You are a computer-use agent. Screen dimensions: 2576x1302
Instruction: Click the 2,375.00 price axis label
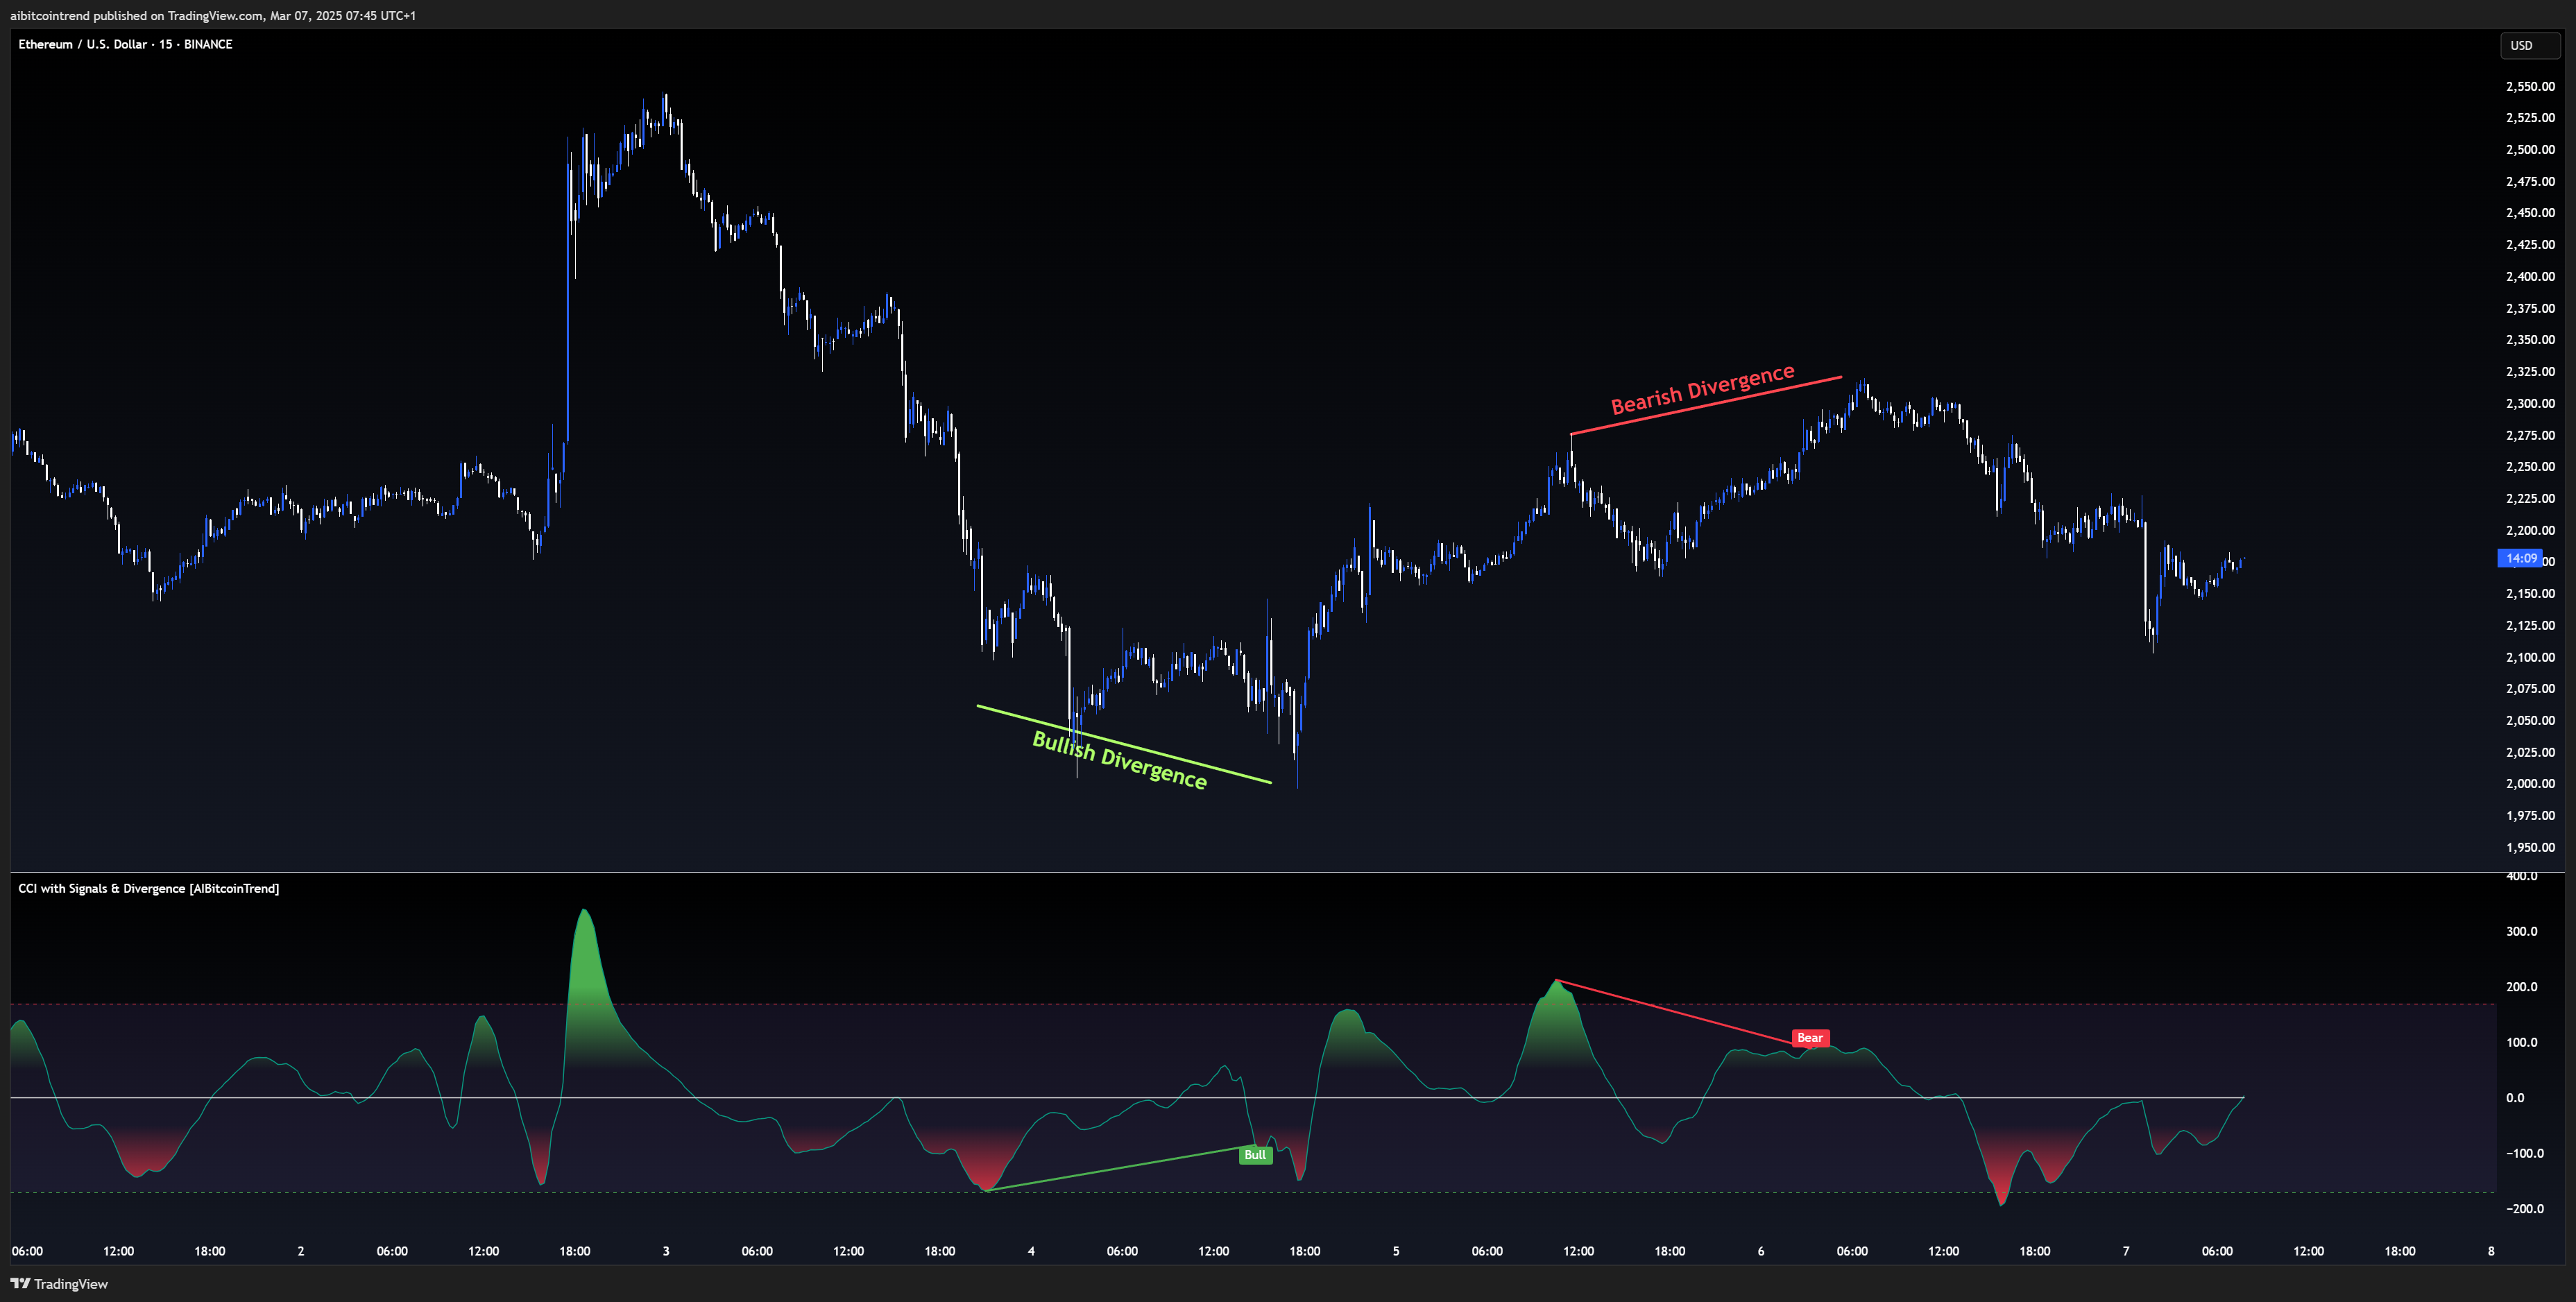tap(2529, 308)
